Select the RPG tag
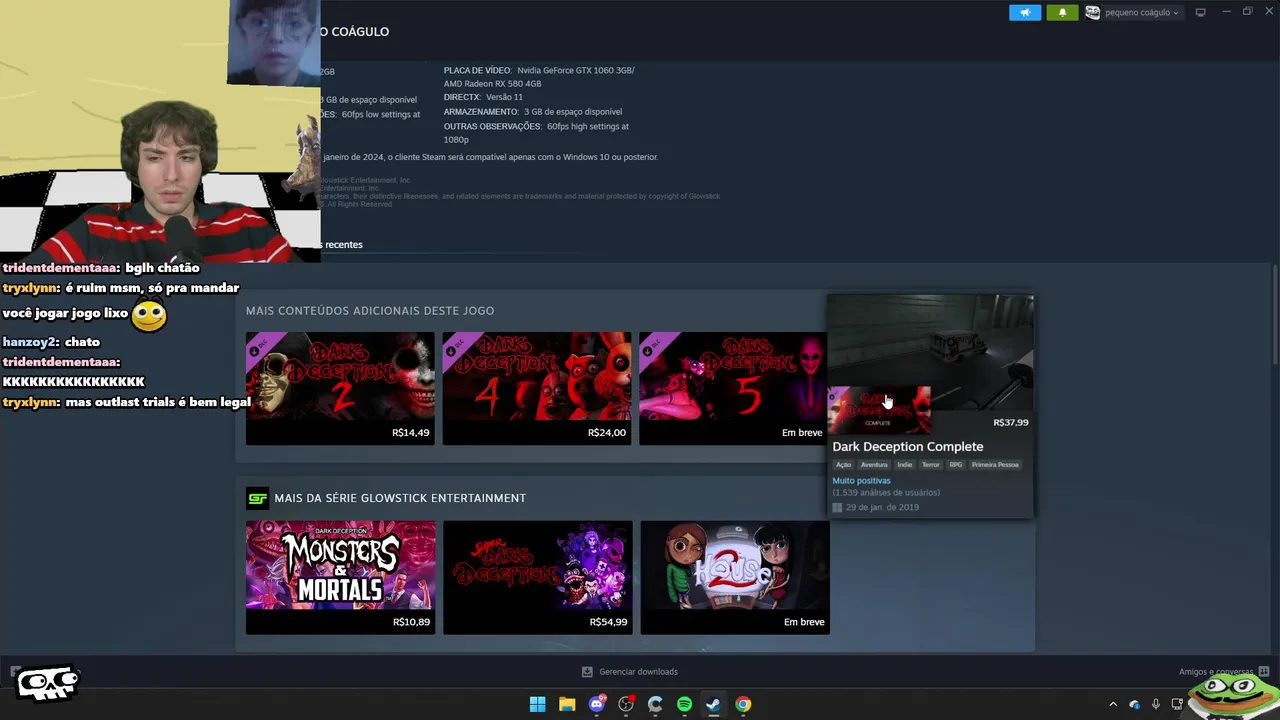 pyautogui.click(x=955, y=465)
